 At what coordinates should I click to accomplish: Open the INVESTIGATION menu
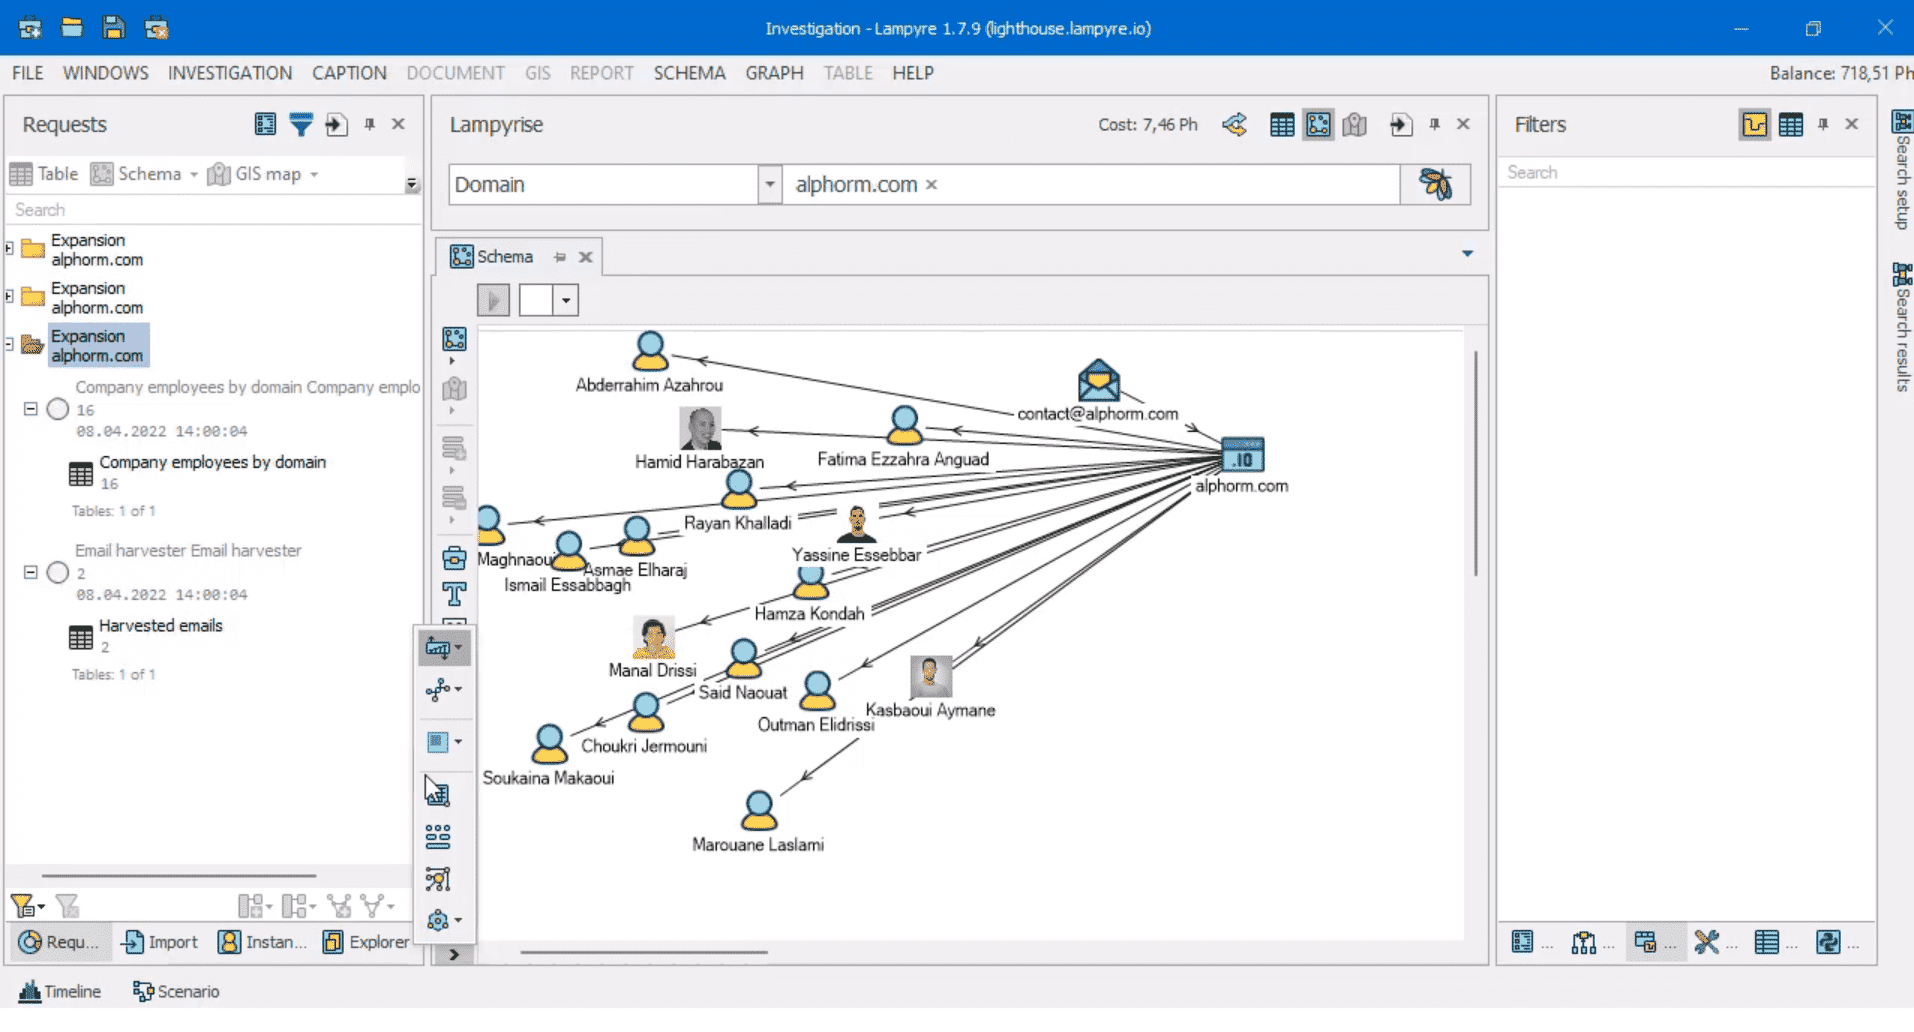(230, 73)
